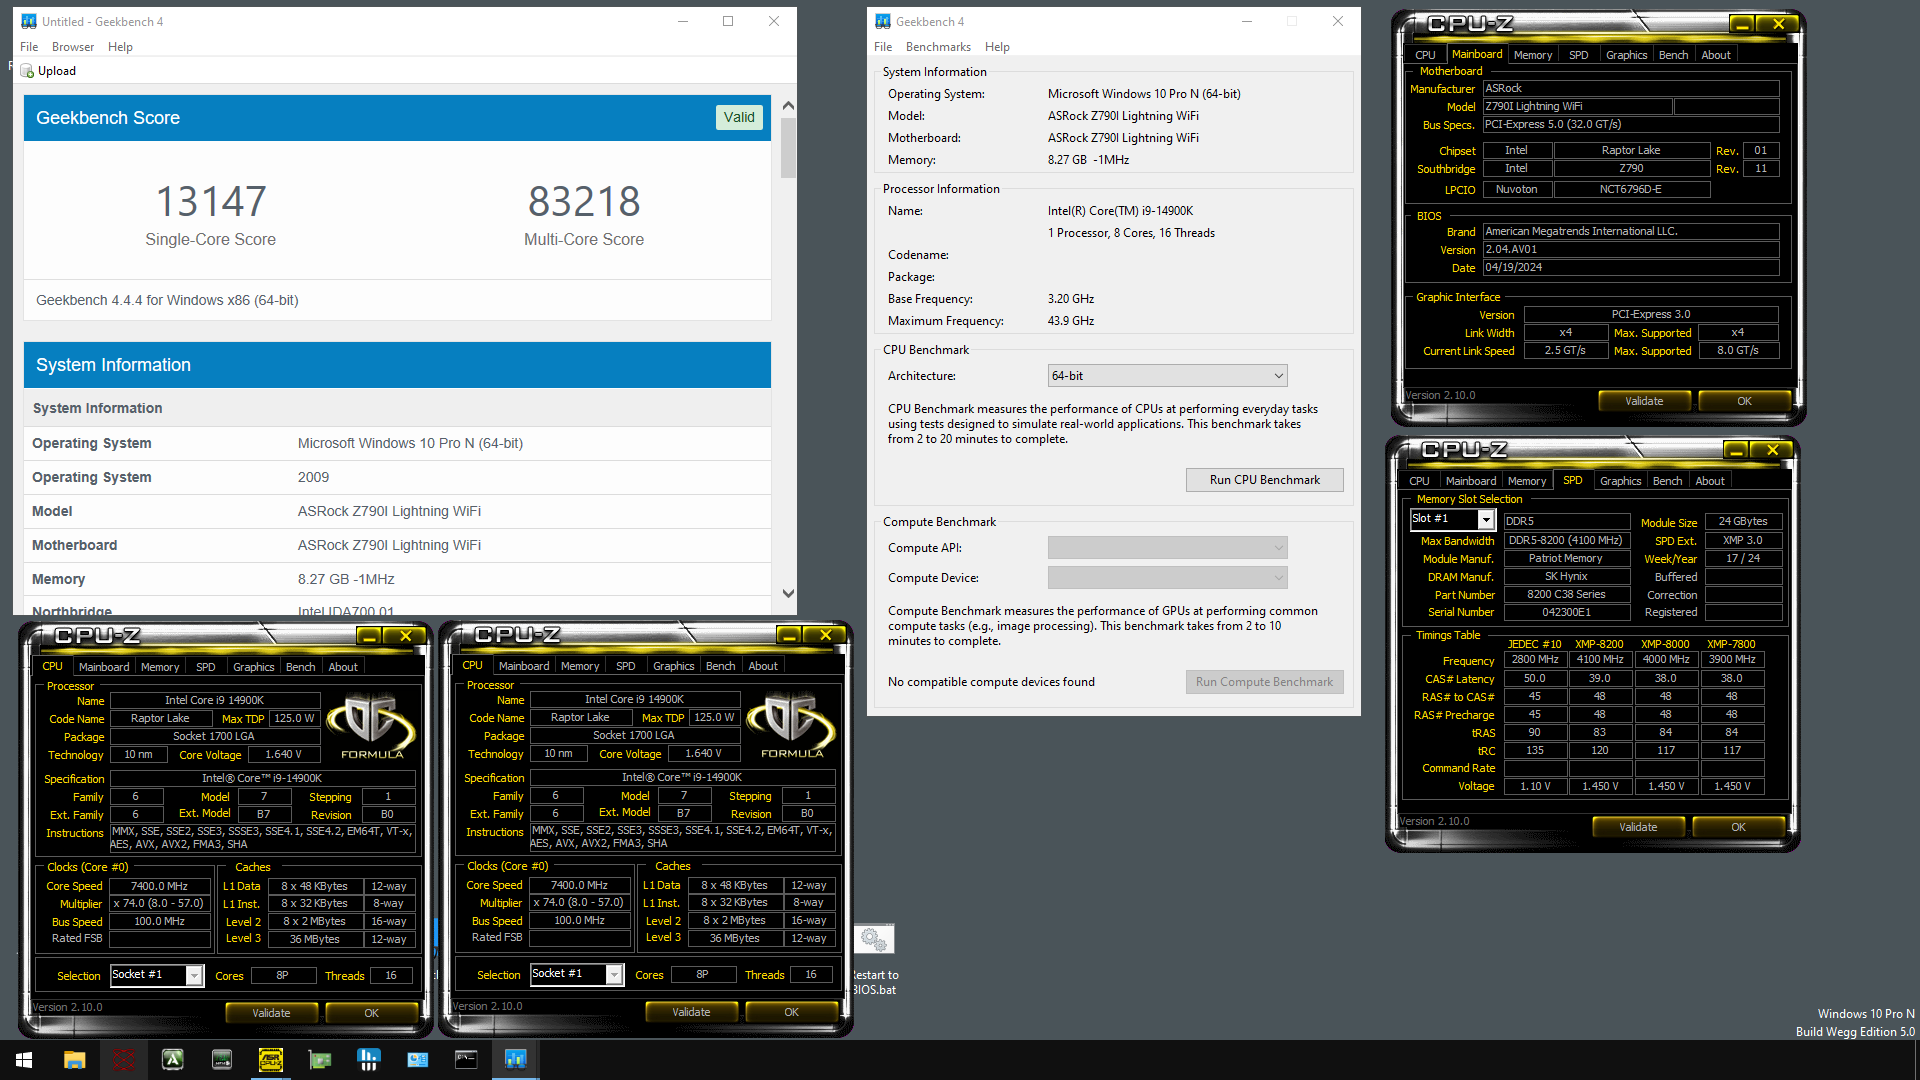Open the green A-logo taskbar app

point(173,1060)
